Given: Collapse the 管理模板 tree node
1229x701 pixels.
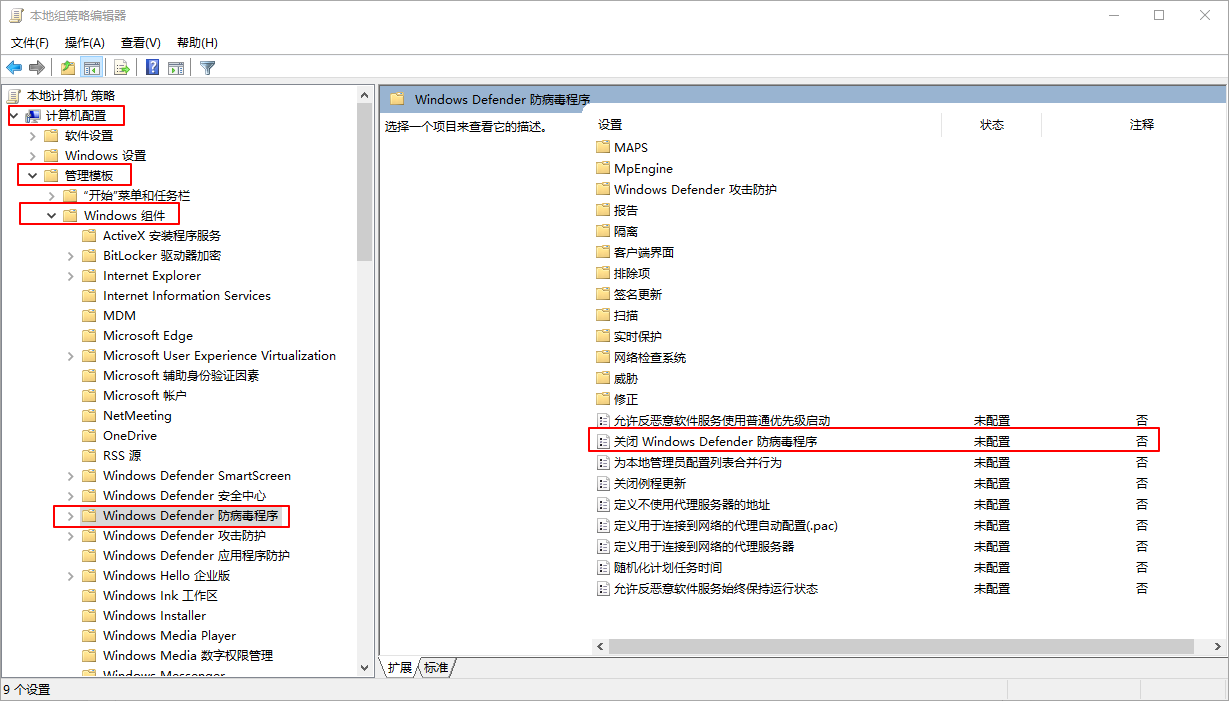Looking at the screenshot, I should [33, 175].
